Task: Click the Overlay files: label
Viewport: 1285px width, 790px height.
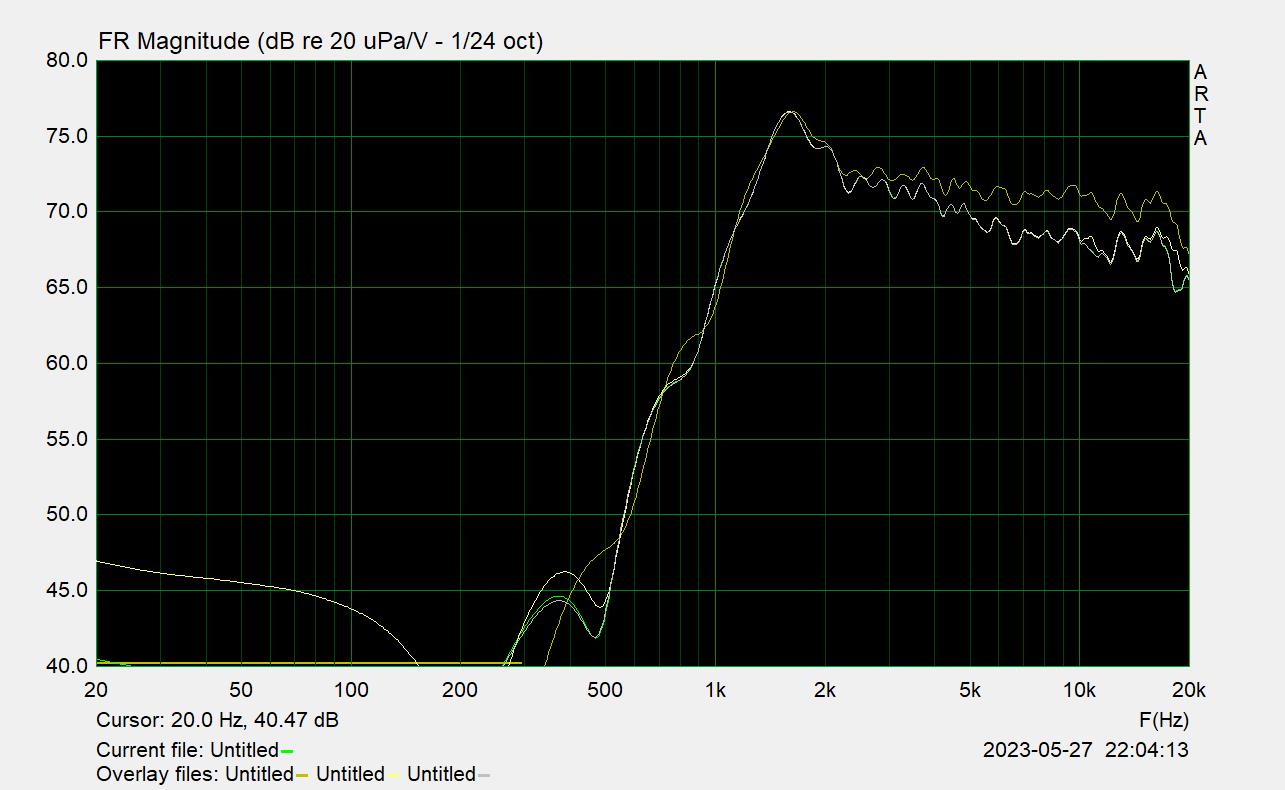Action: [x=158, y=774]
